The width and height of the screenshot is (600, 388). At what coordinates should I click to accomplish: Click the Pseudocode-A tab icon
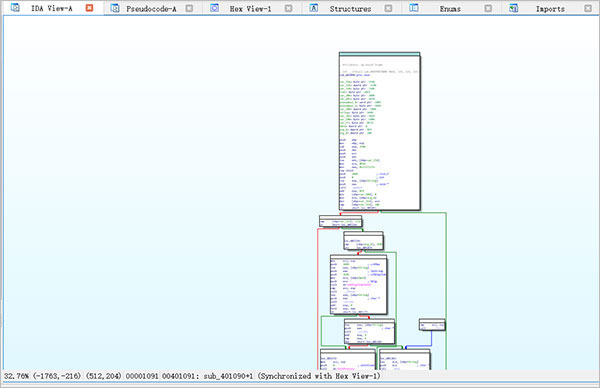point(115,8)
